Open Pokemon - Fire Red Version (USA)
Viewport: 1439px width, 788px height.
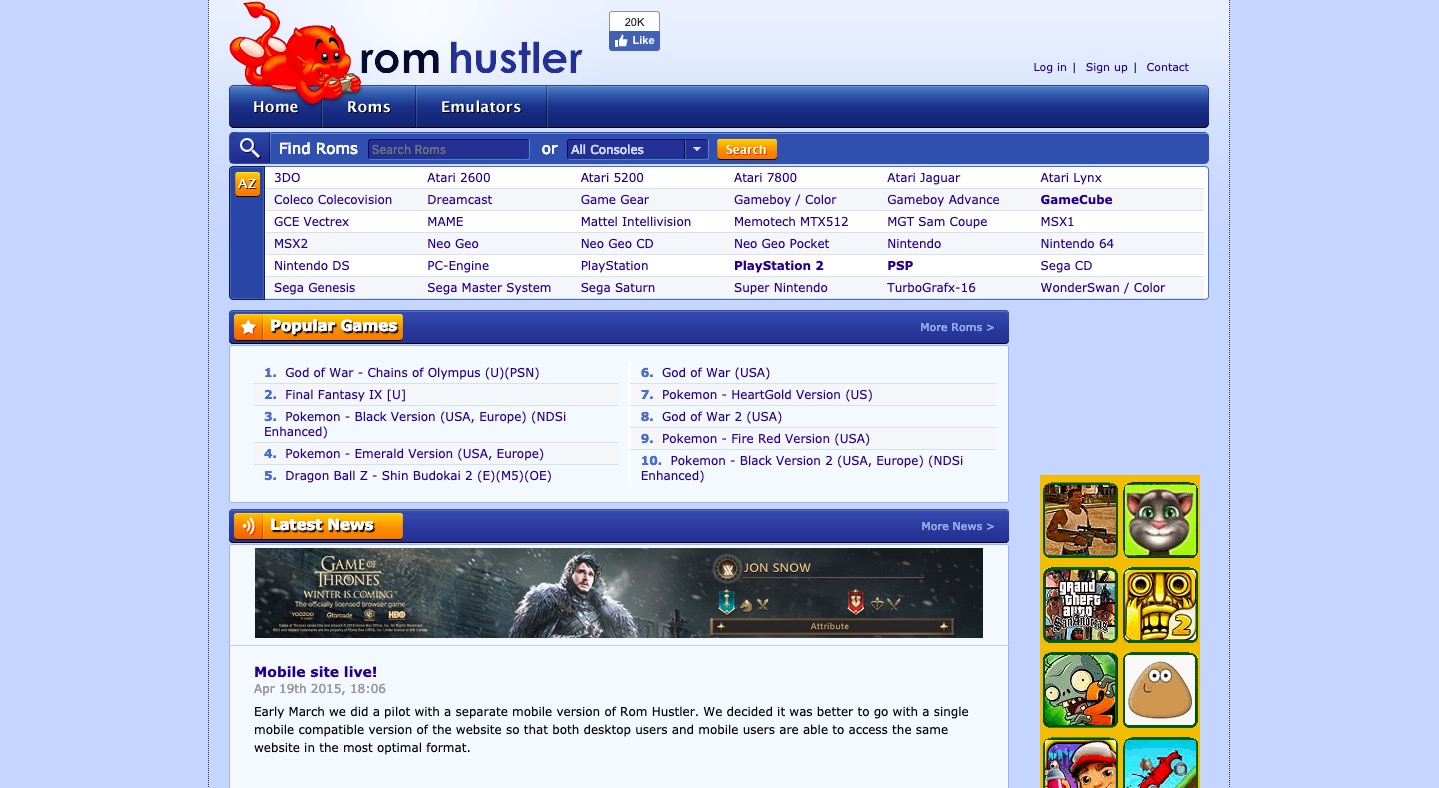(x=766, y=439)
